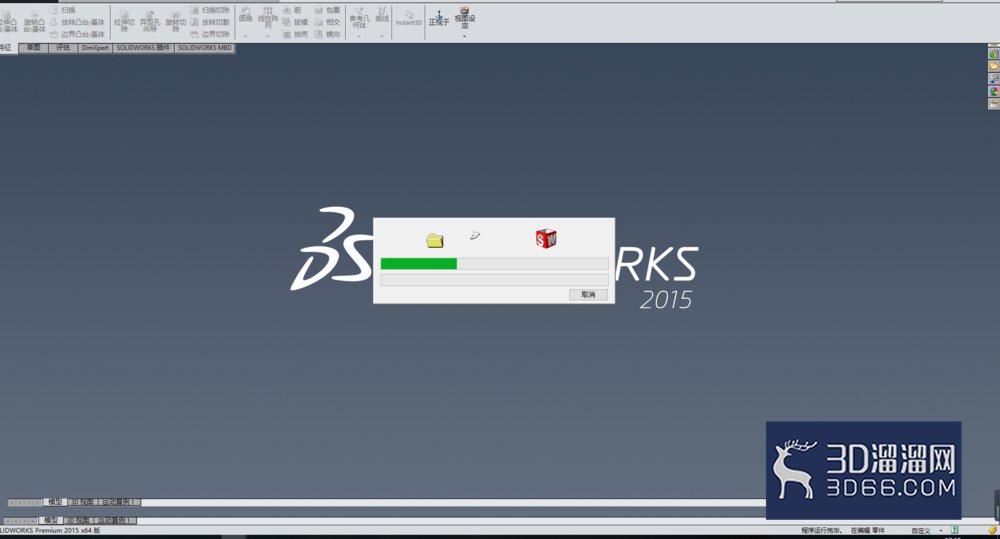
Task: Select the 边界切除 boundary cut tool
Action: [210, 34]
